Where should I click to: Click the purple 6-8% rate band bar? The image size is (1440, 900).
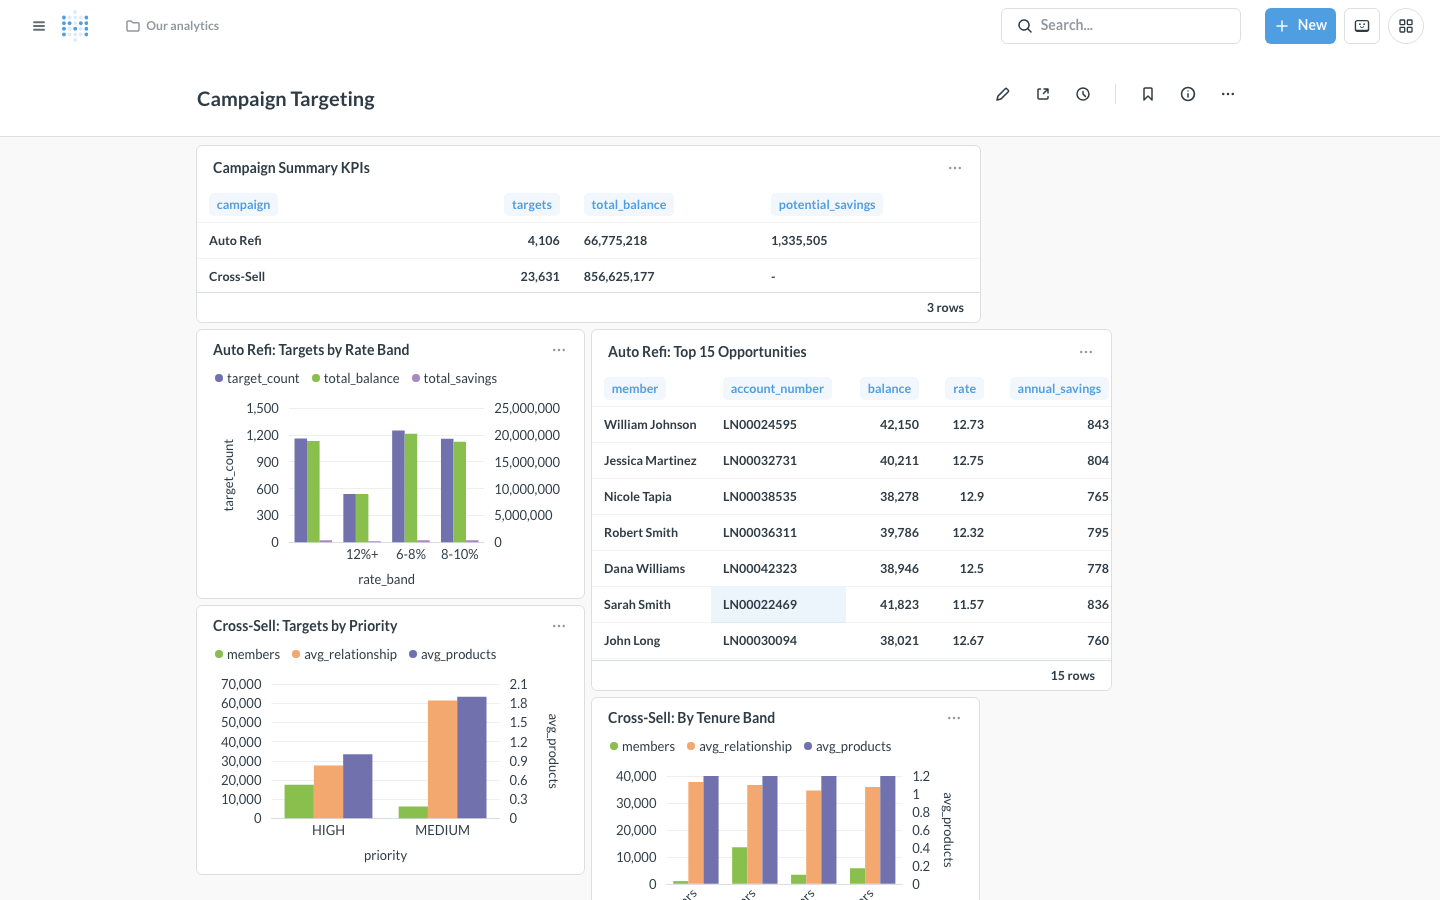coord(398,486)
